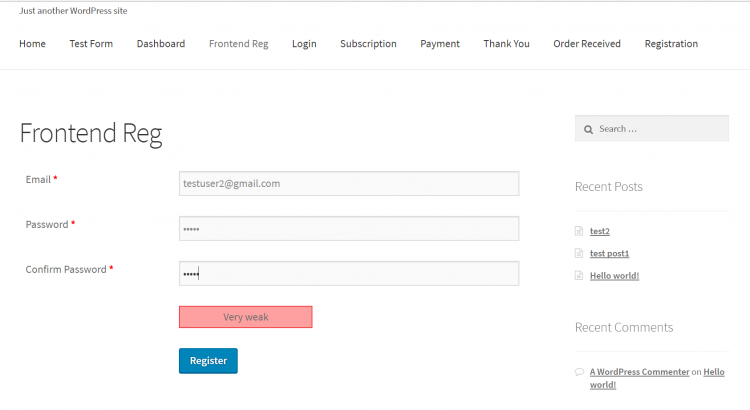
Task: Click the Email input field
Action: (349, 184)
